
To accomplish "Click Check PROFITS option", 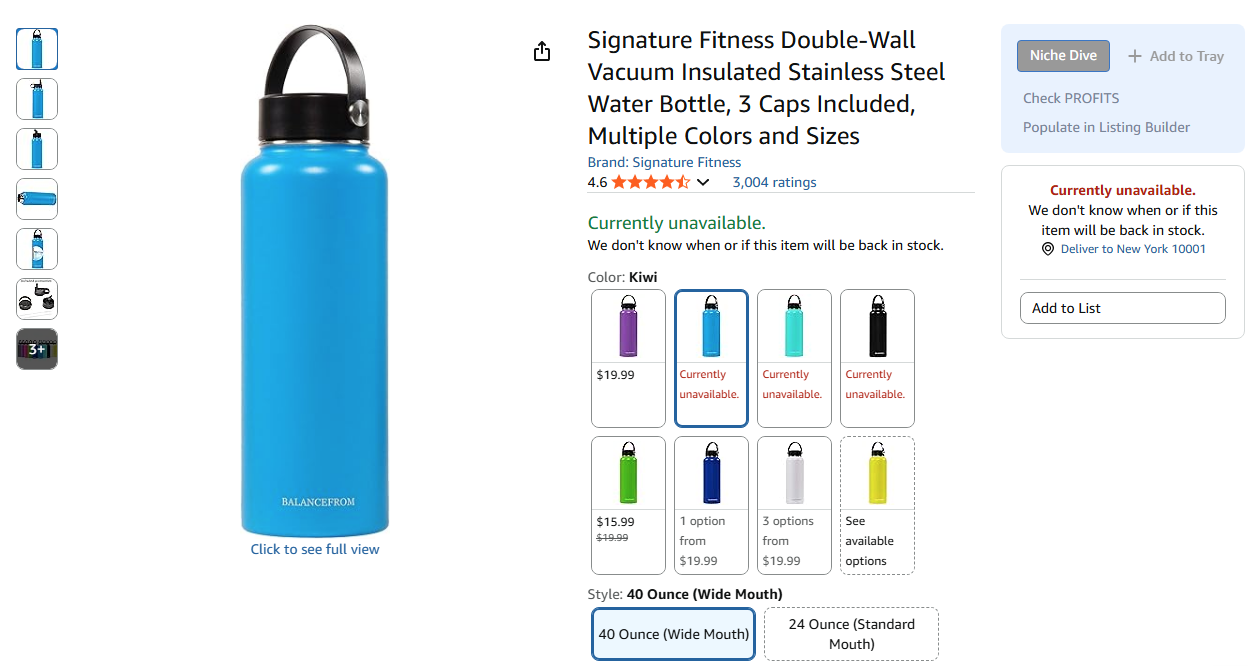I will (x=1071, y=98).
